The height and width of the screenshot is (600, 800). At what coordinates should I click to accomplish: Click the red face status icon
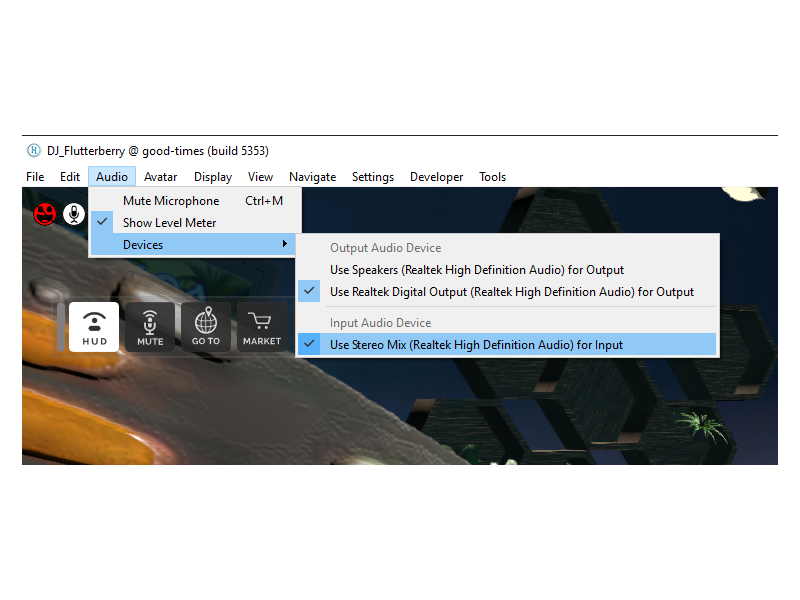point(45,214)
